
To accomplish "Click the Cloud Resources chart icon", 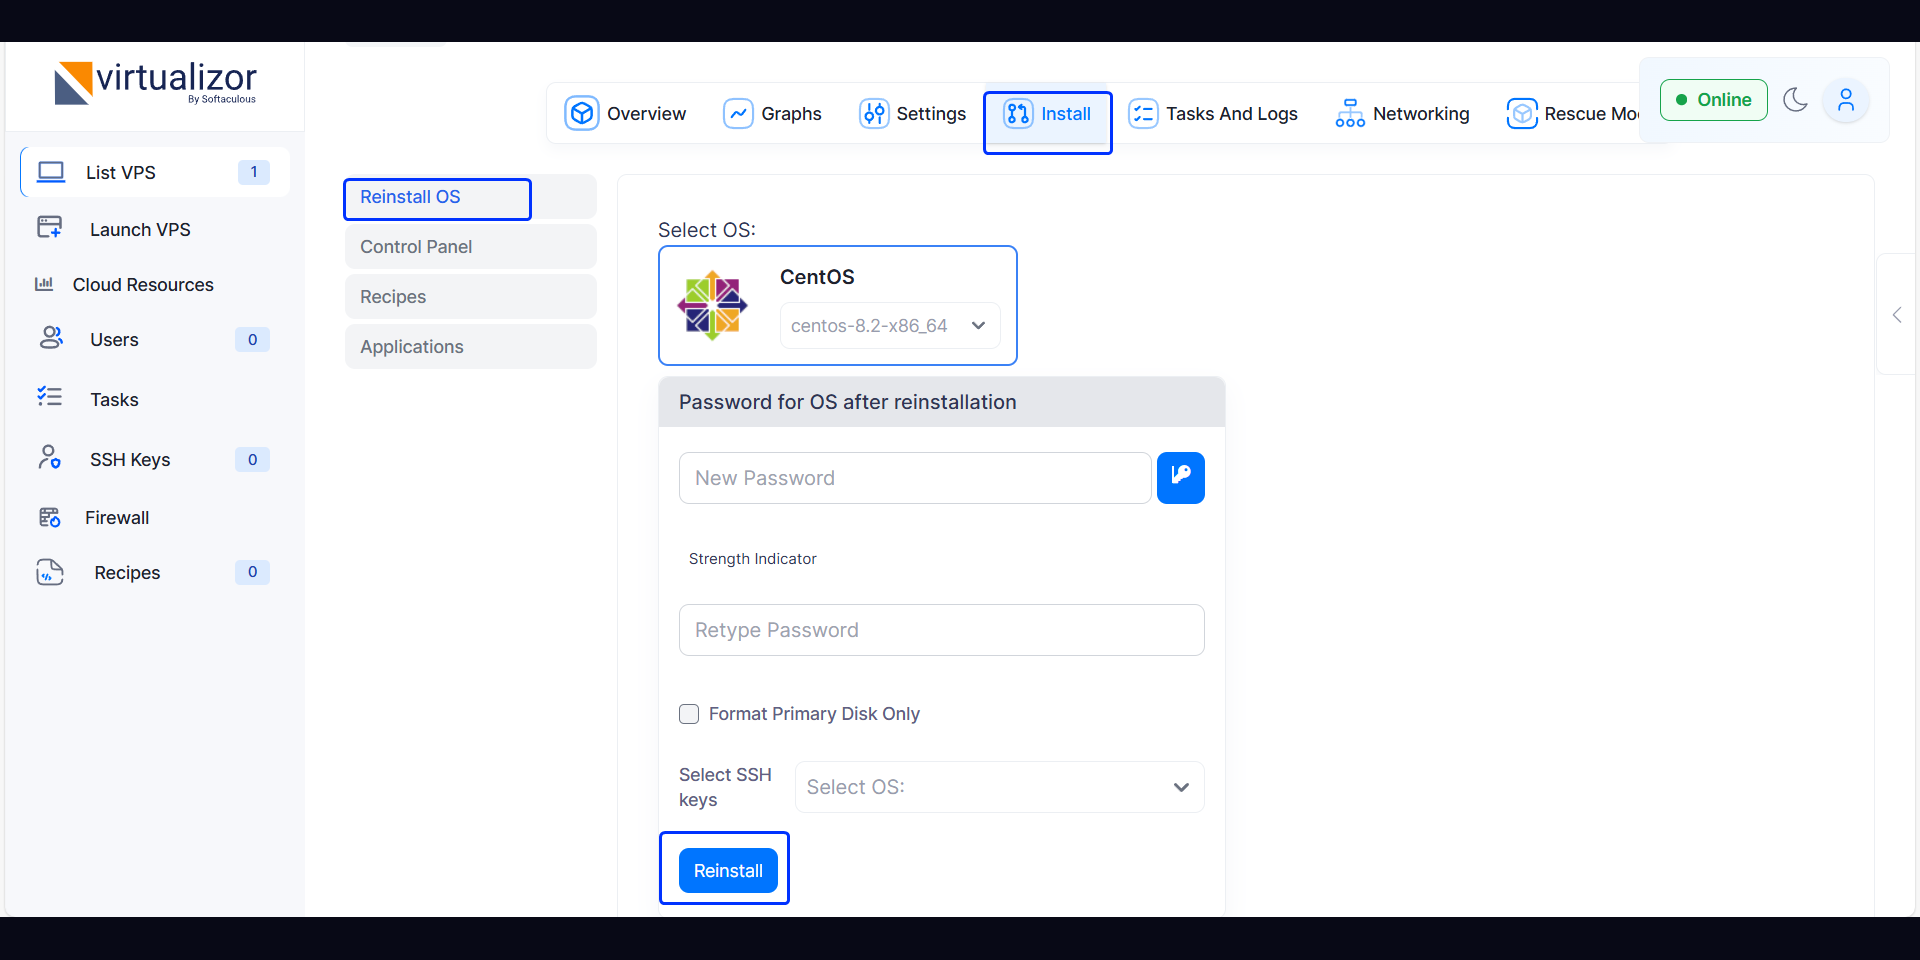I will [x=44, y=284].
